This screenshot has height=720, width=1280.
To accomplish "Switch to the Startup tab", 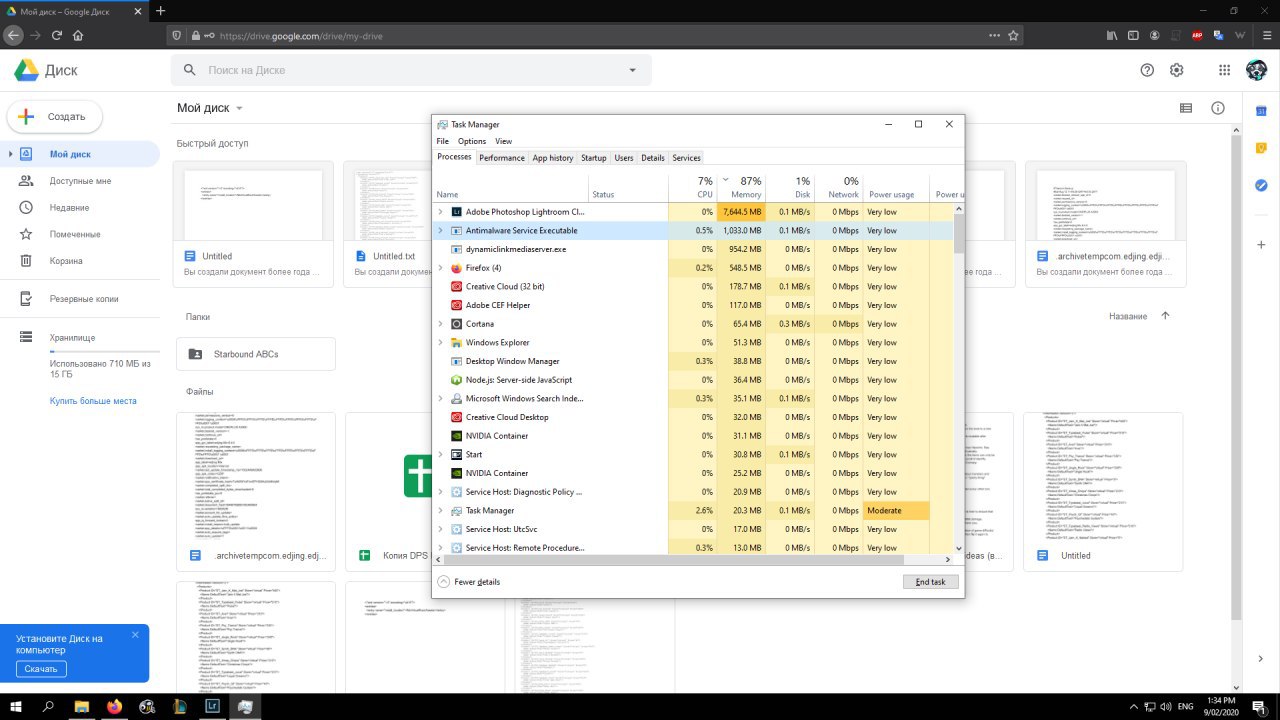I will click(x=594, y=158).
